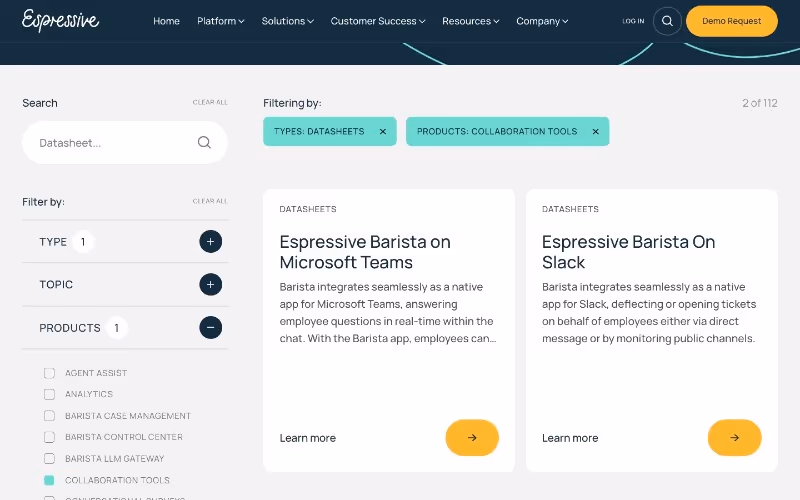Open the Customer Success dropdown menu

(378, 21)
